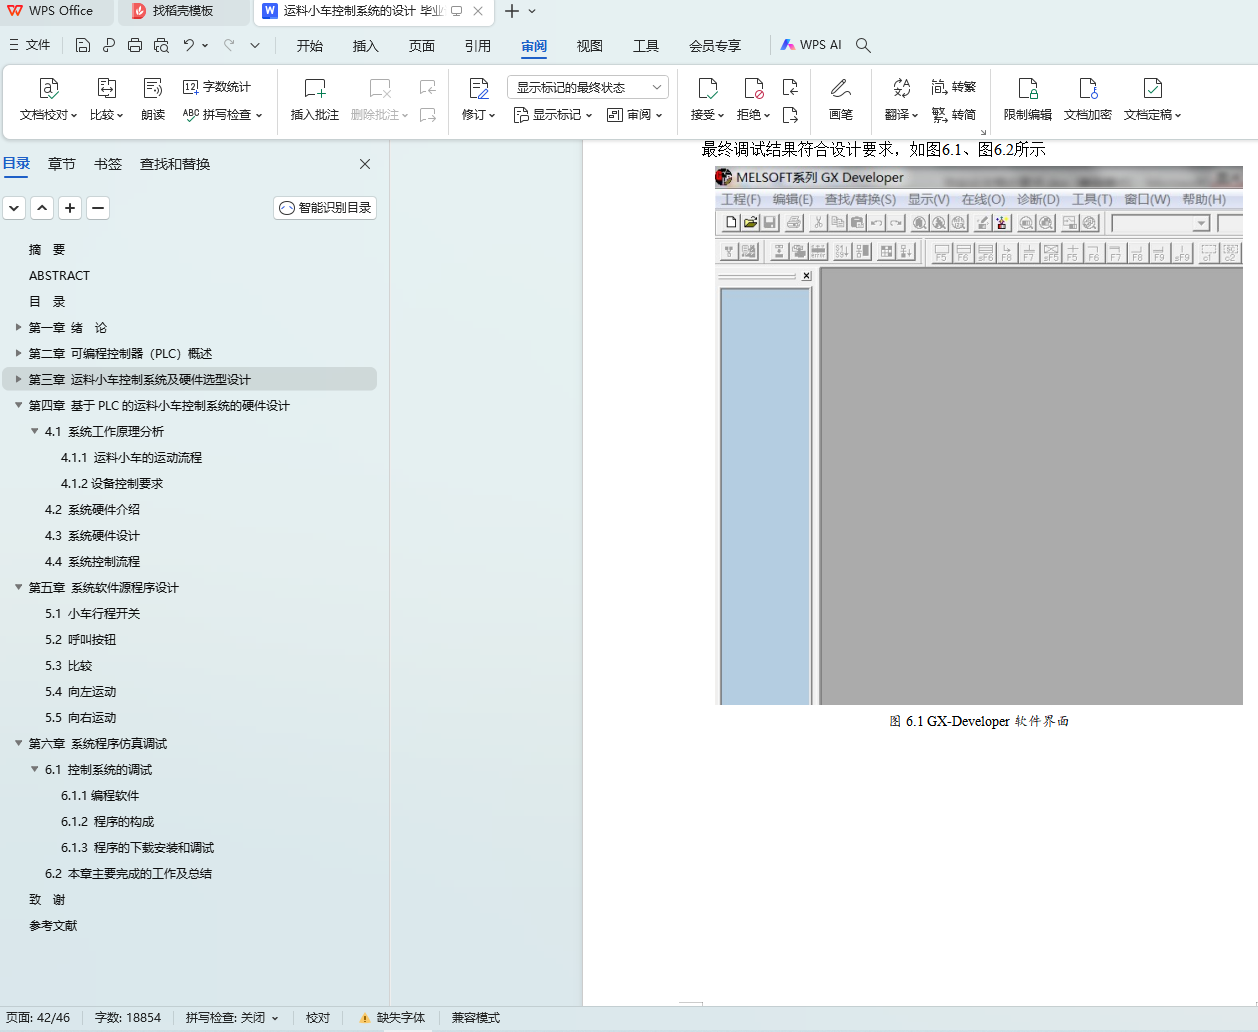The height and width of the screenshot is (1032, 1258).
Task: Collapse the 第四章 outline node
Action: tap(18, 405)
